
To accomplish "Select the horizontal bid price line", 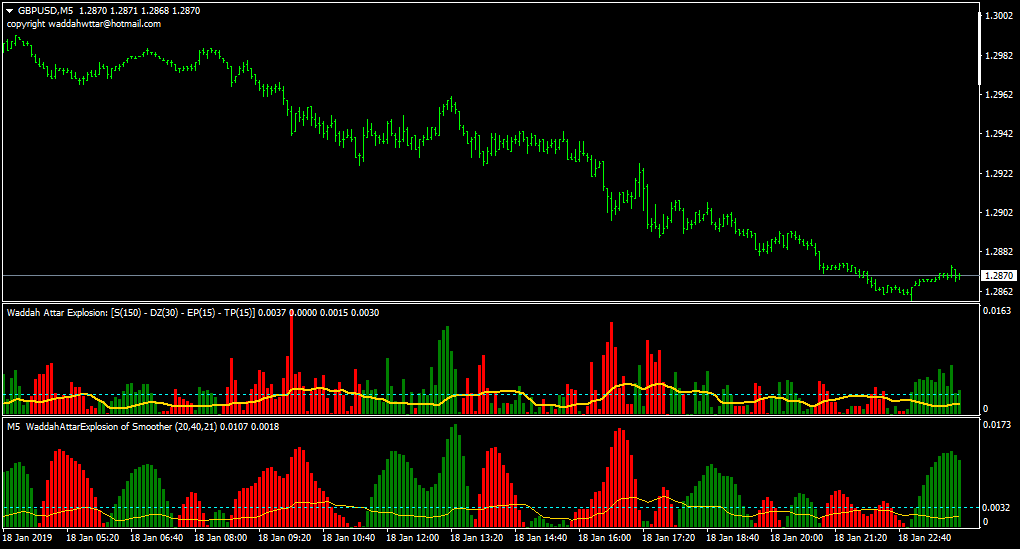I will click(490, 276).
